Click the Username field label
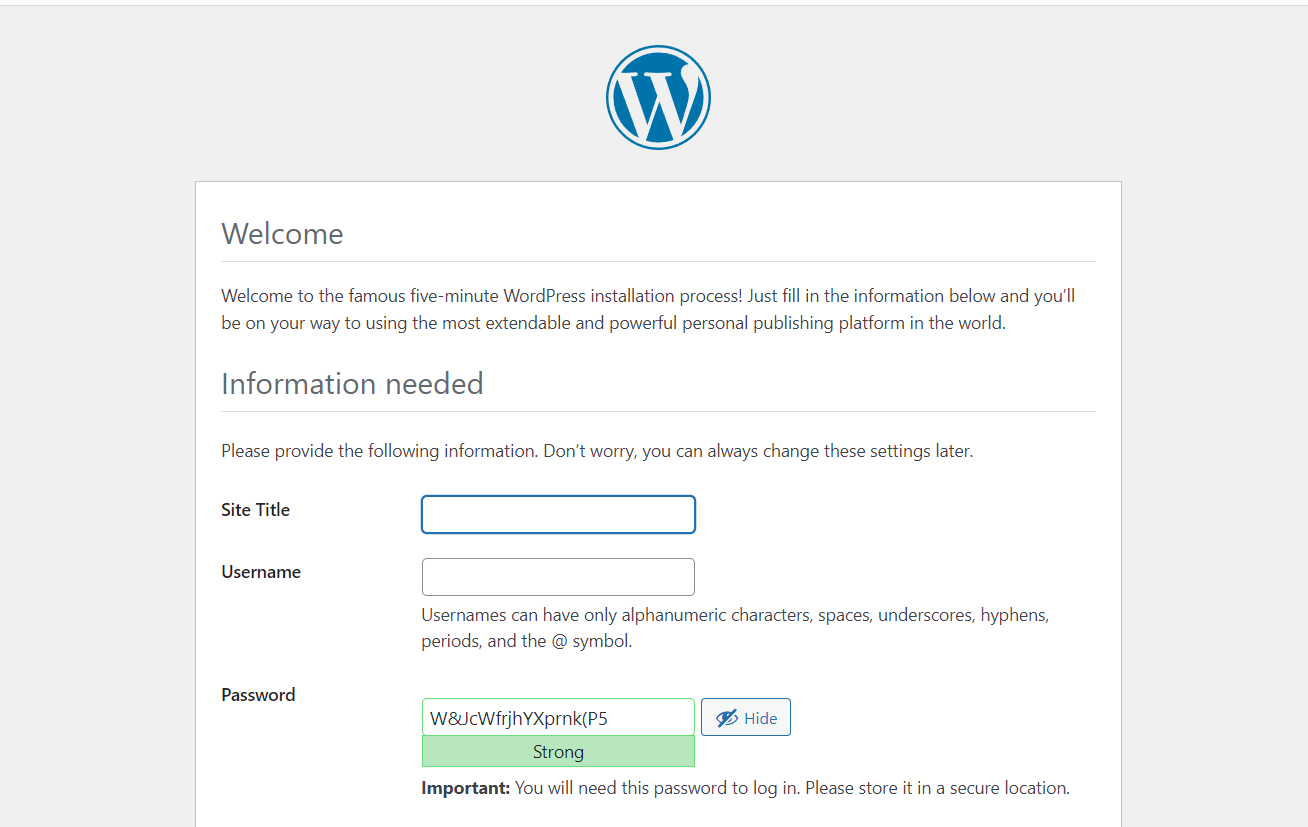 click(261, 572)
